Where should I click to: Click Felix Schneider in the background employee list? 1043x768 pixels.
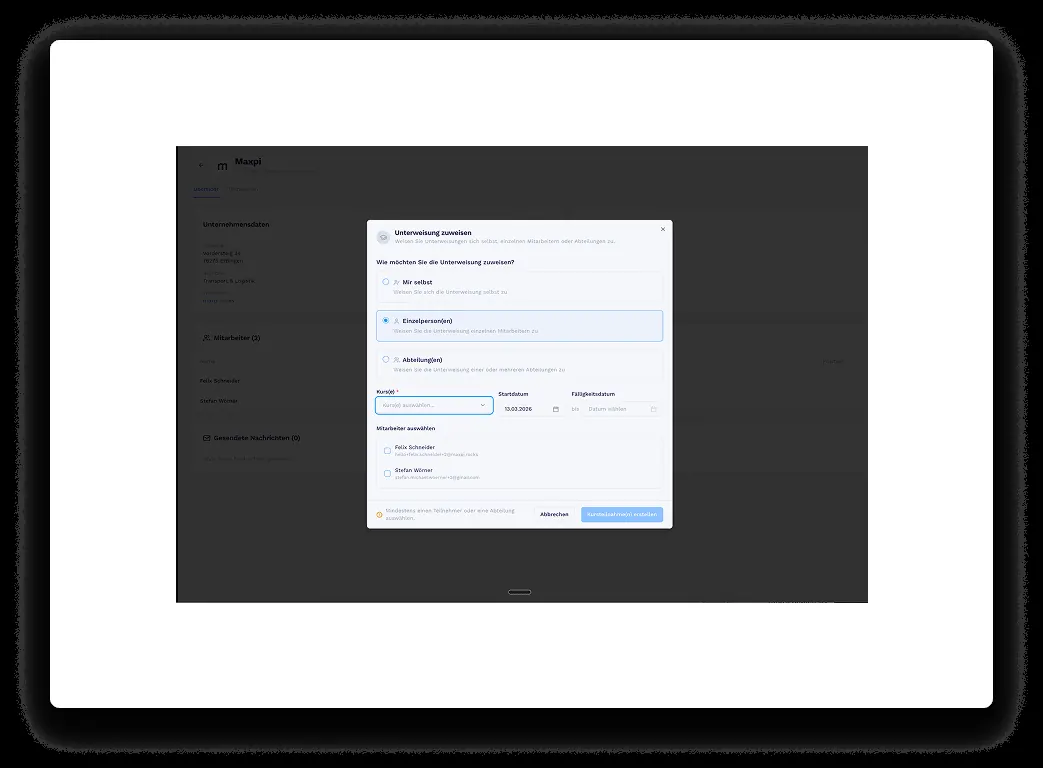click(x=220, y=381)
